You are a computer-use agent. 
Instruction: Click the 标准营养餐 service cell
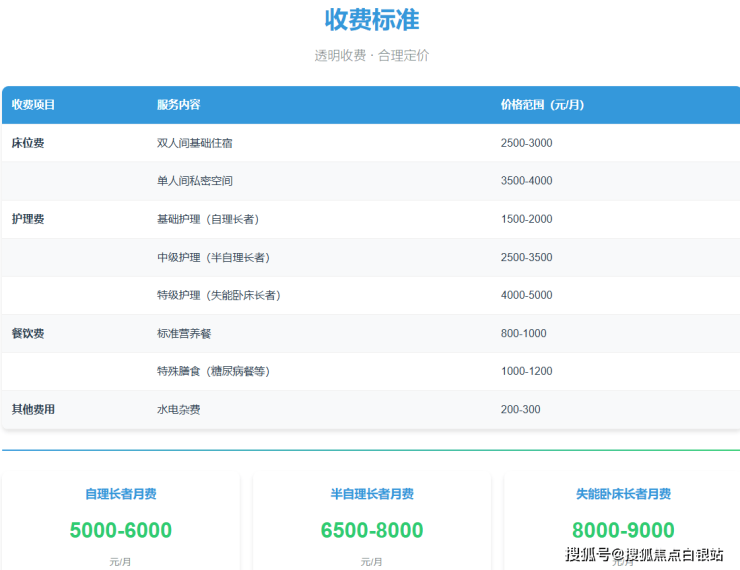(x=184, y=333)
